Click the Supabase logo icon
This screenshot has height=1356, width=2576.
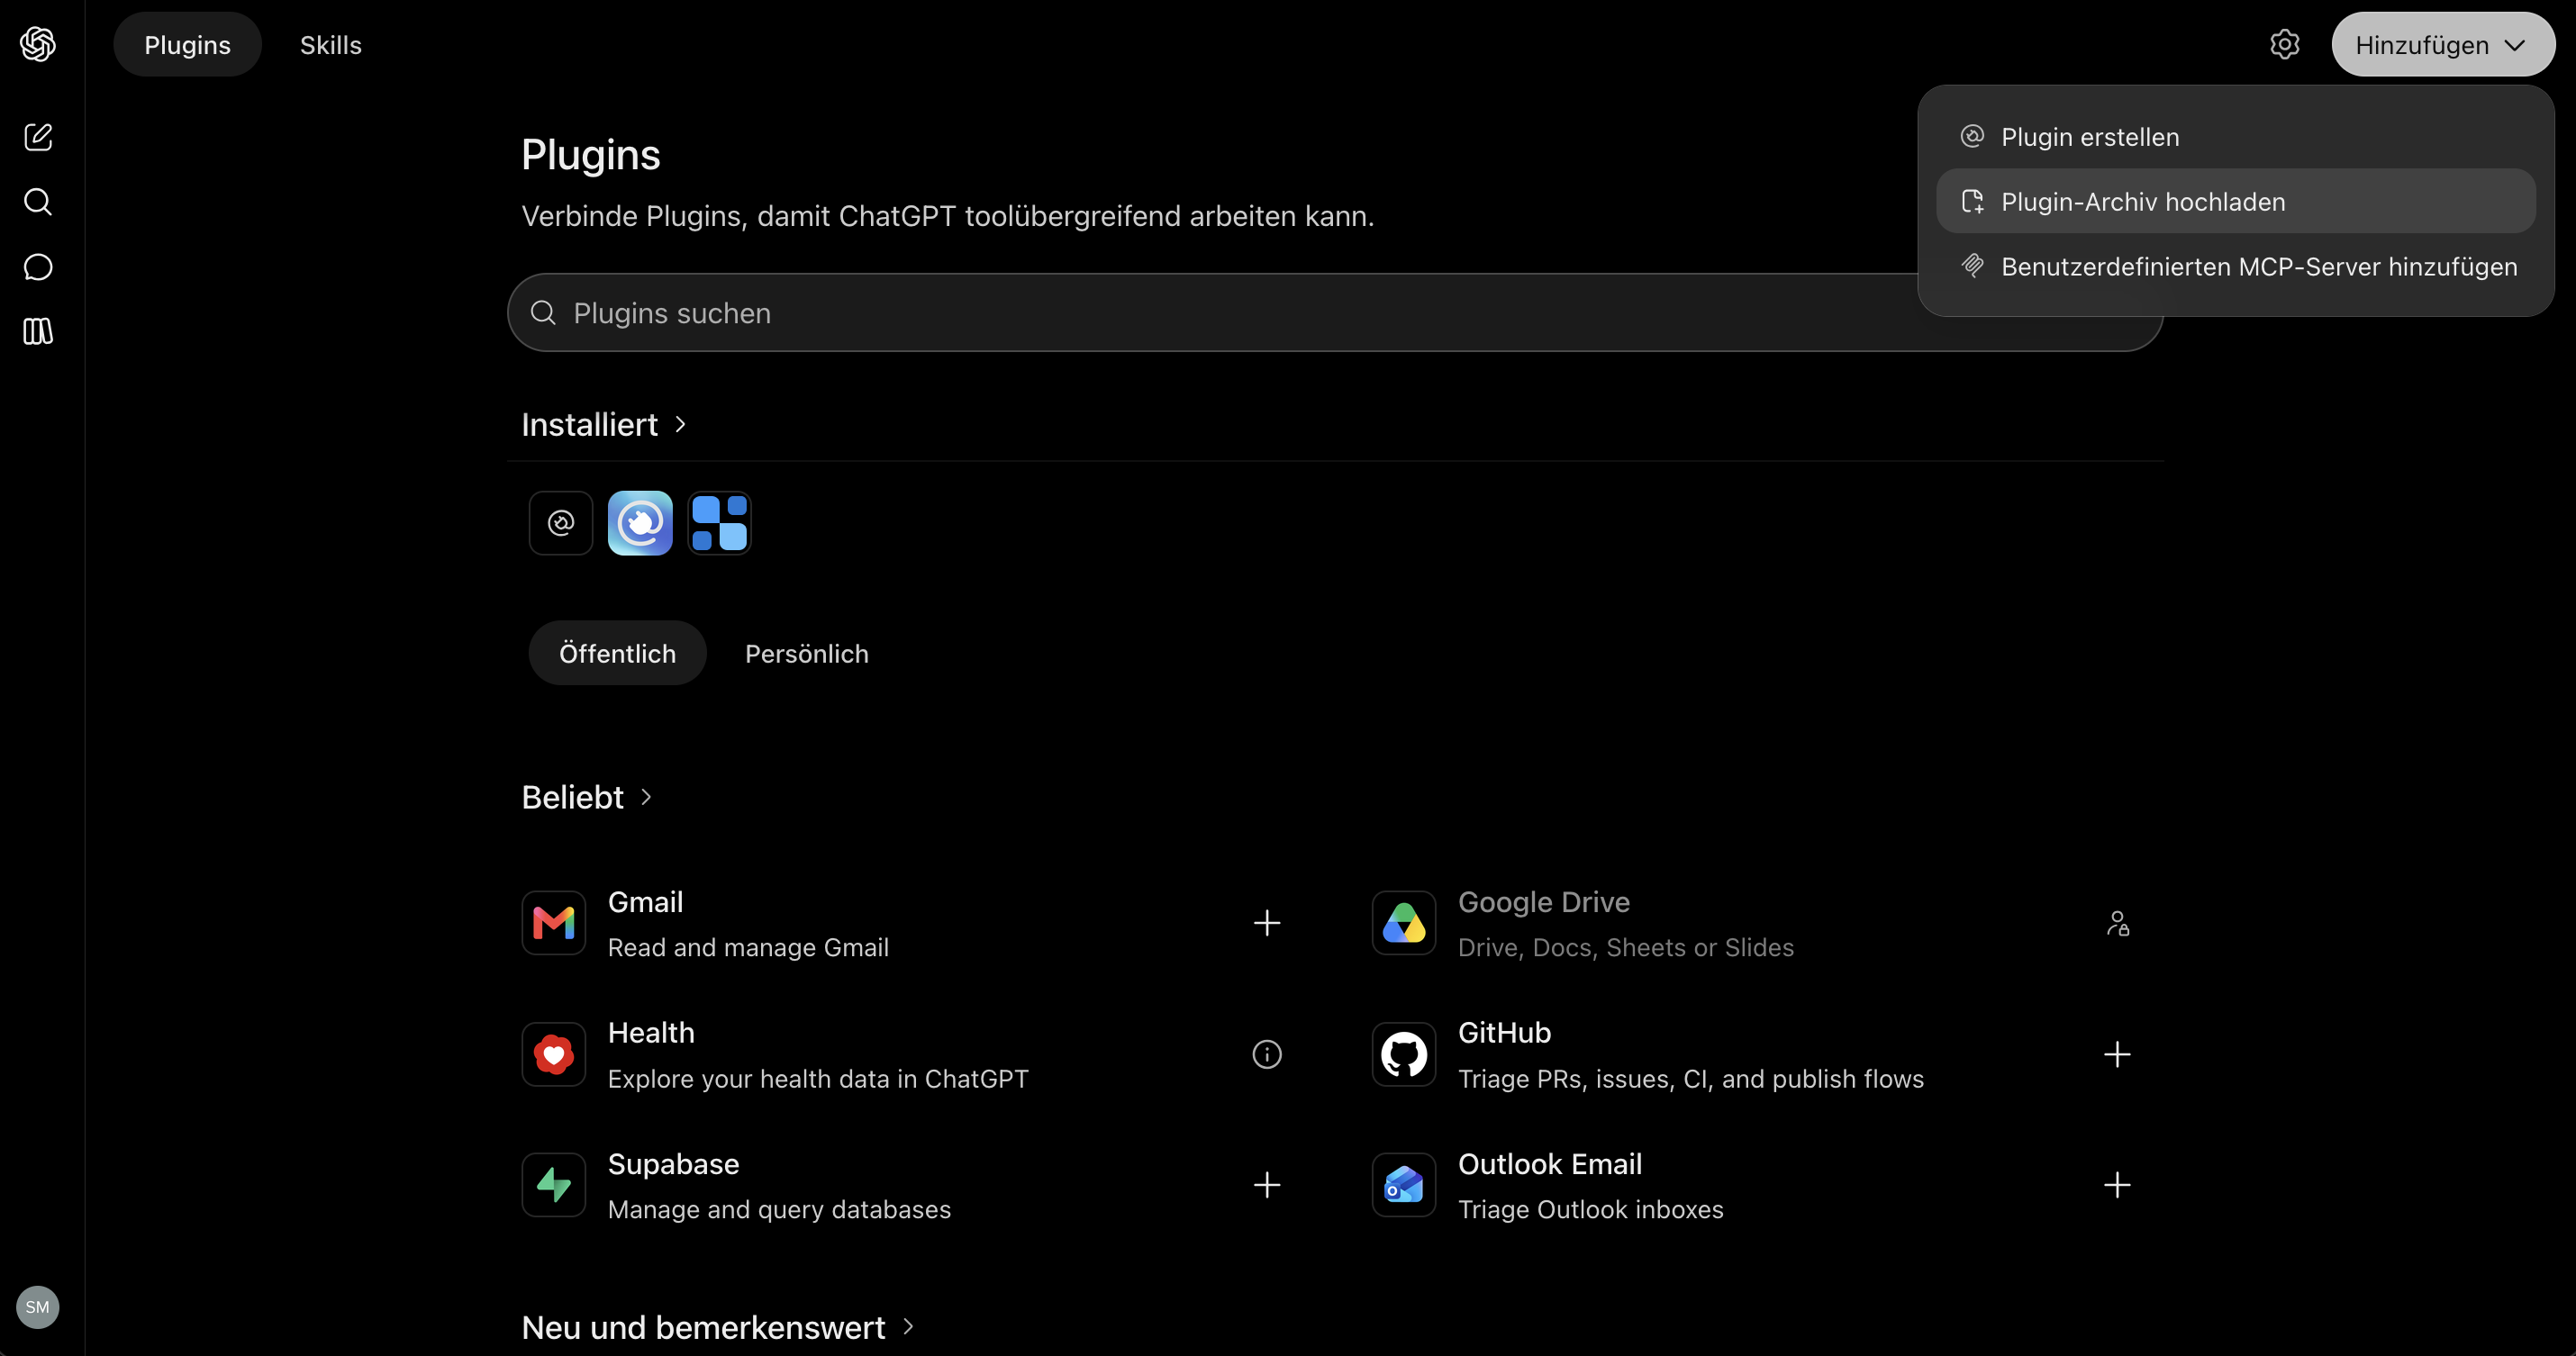pos(554,1185)
